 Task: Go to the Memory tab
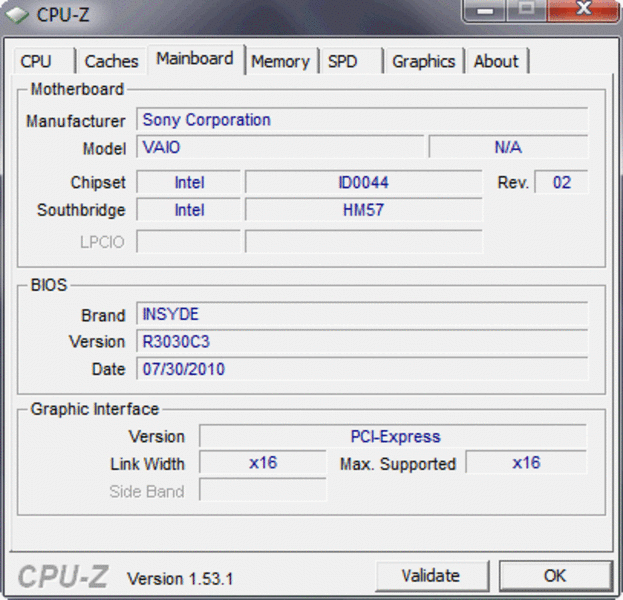(281, 61)
